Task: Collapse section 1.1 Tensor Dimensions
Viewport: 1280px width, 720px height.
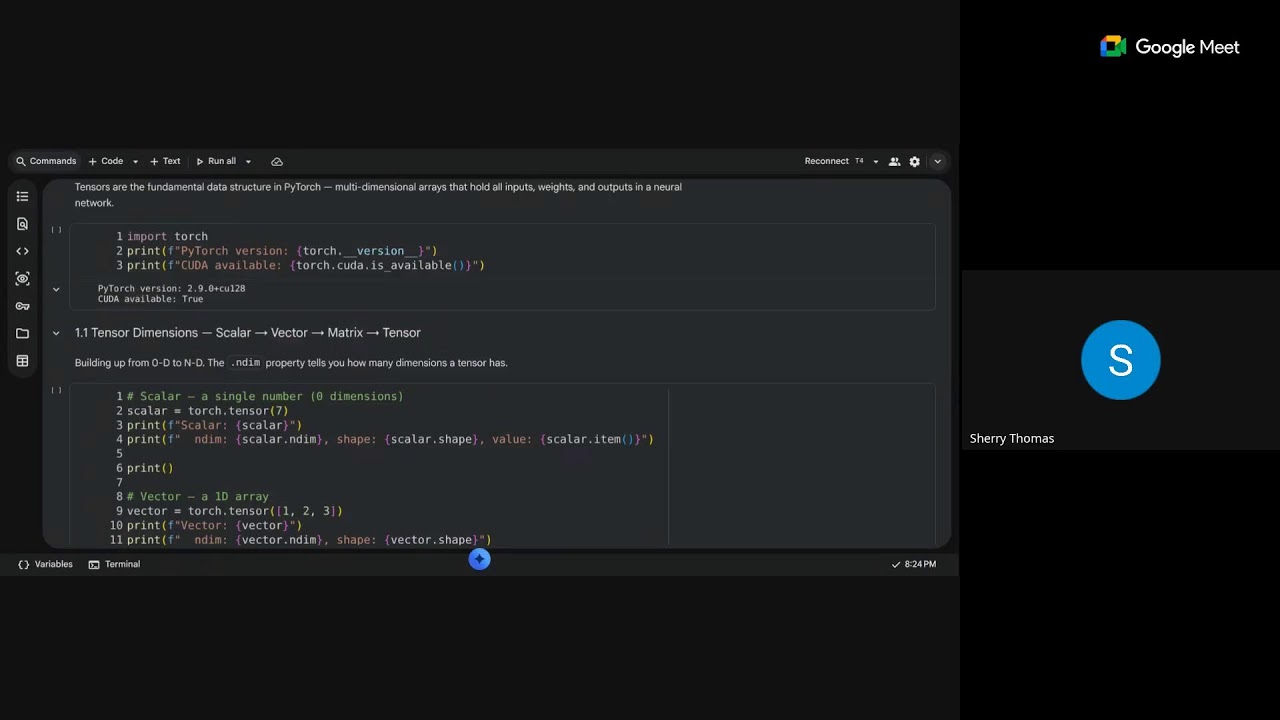Action: tap(56, 333)
